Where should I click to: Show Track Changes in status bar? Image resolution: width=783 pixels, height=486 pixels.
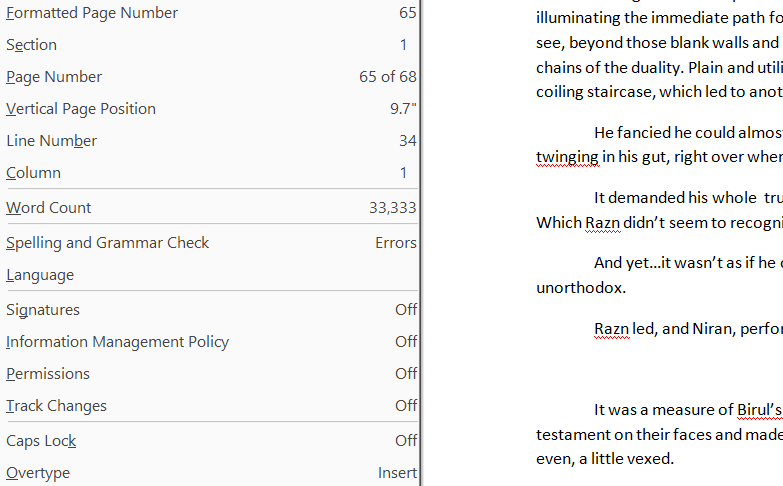pos(56,406)
